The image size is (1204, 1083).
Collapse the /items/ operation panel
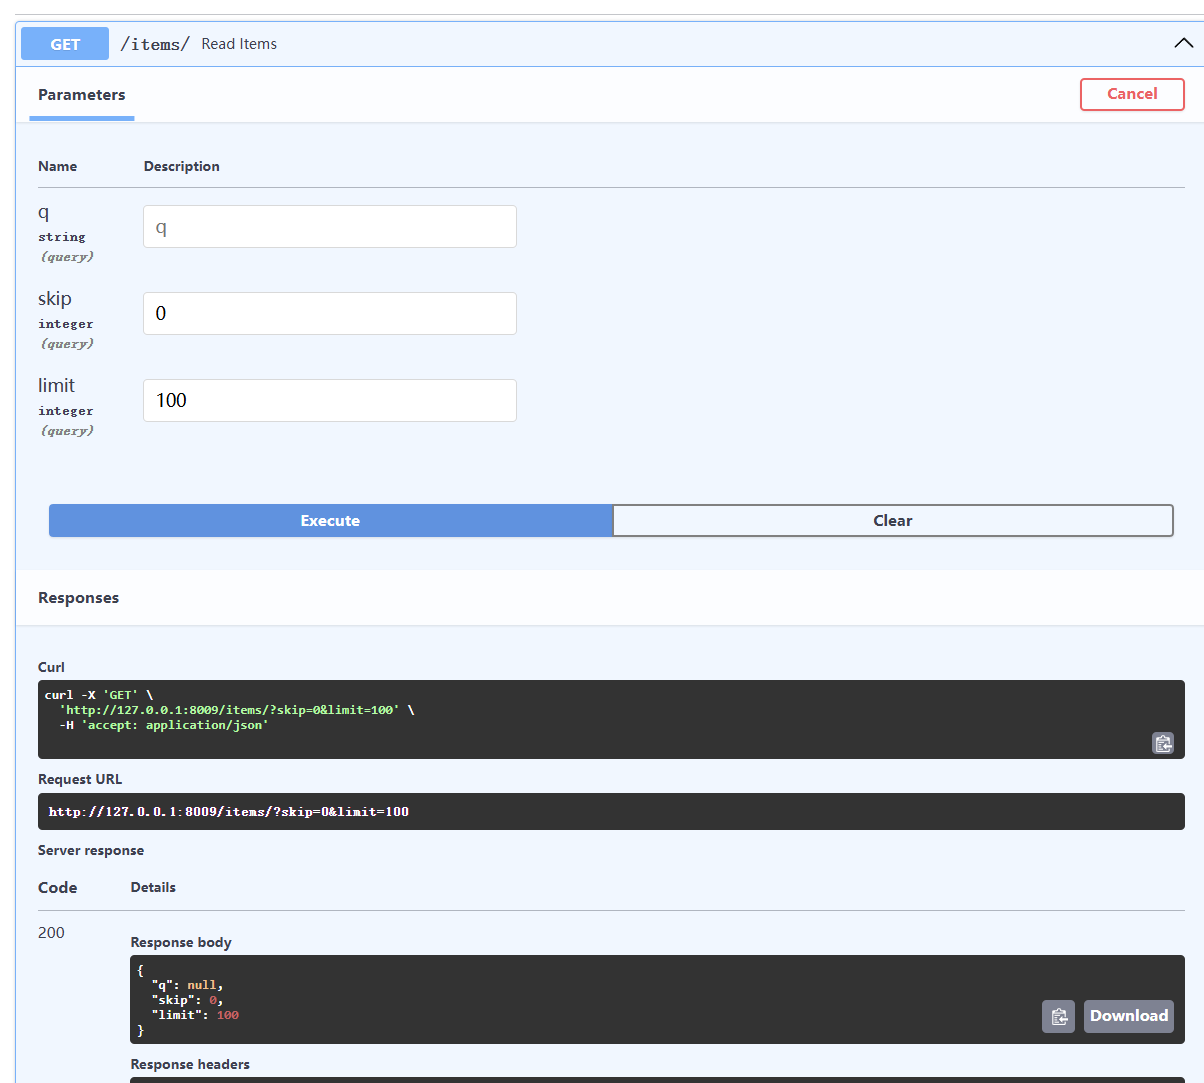click(x=1183, y=43)
